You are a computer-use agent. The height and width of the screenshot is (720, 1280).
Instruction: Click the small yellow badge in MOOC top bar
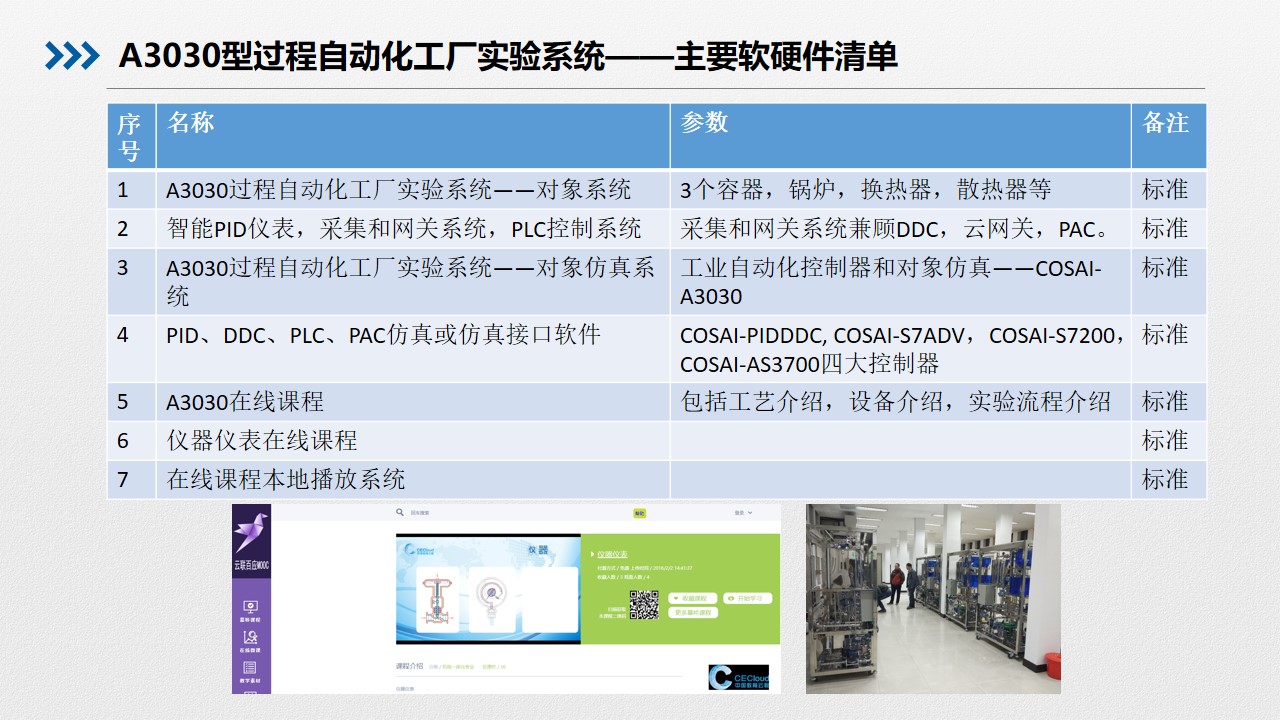(640, 513)
